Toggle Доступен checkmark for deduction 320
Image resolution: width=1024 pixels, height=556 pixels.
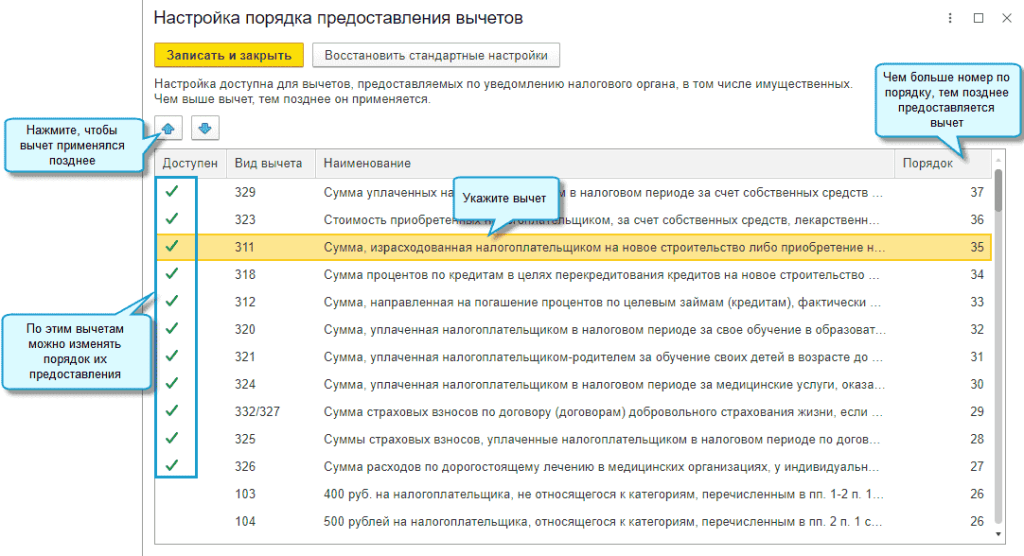click(x=172, y=329)
